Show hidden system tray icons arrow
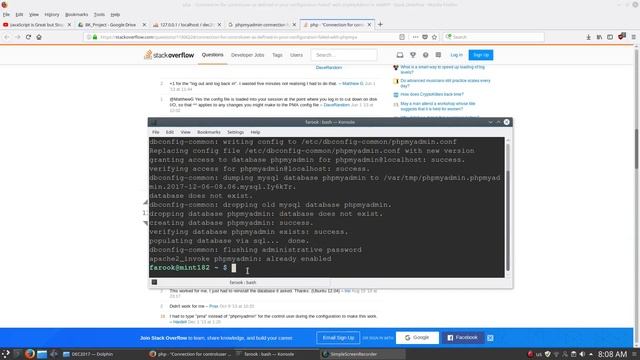Image resolution: width=640 pixels, height=360 pixels. [591, 354]
